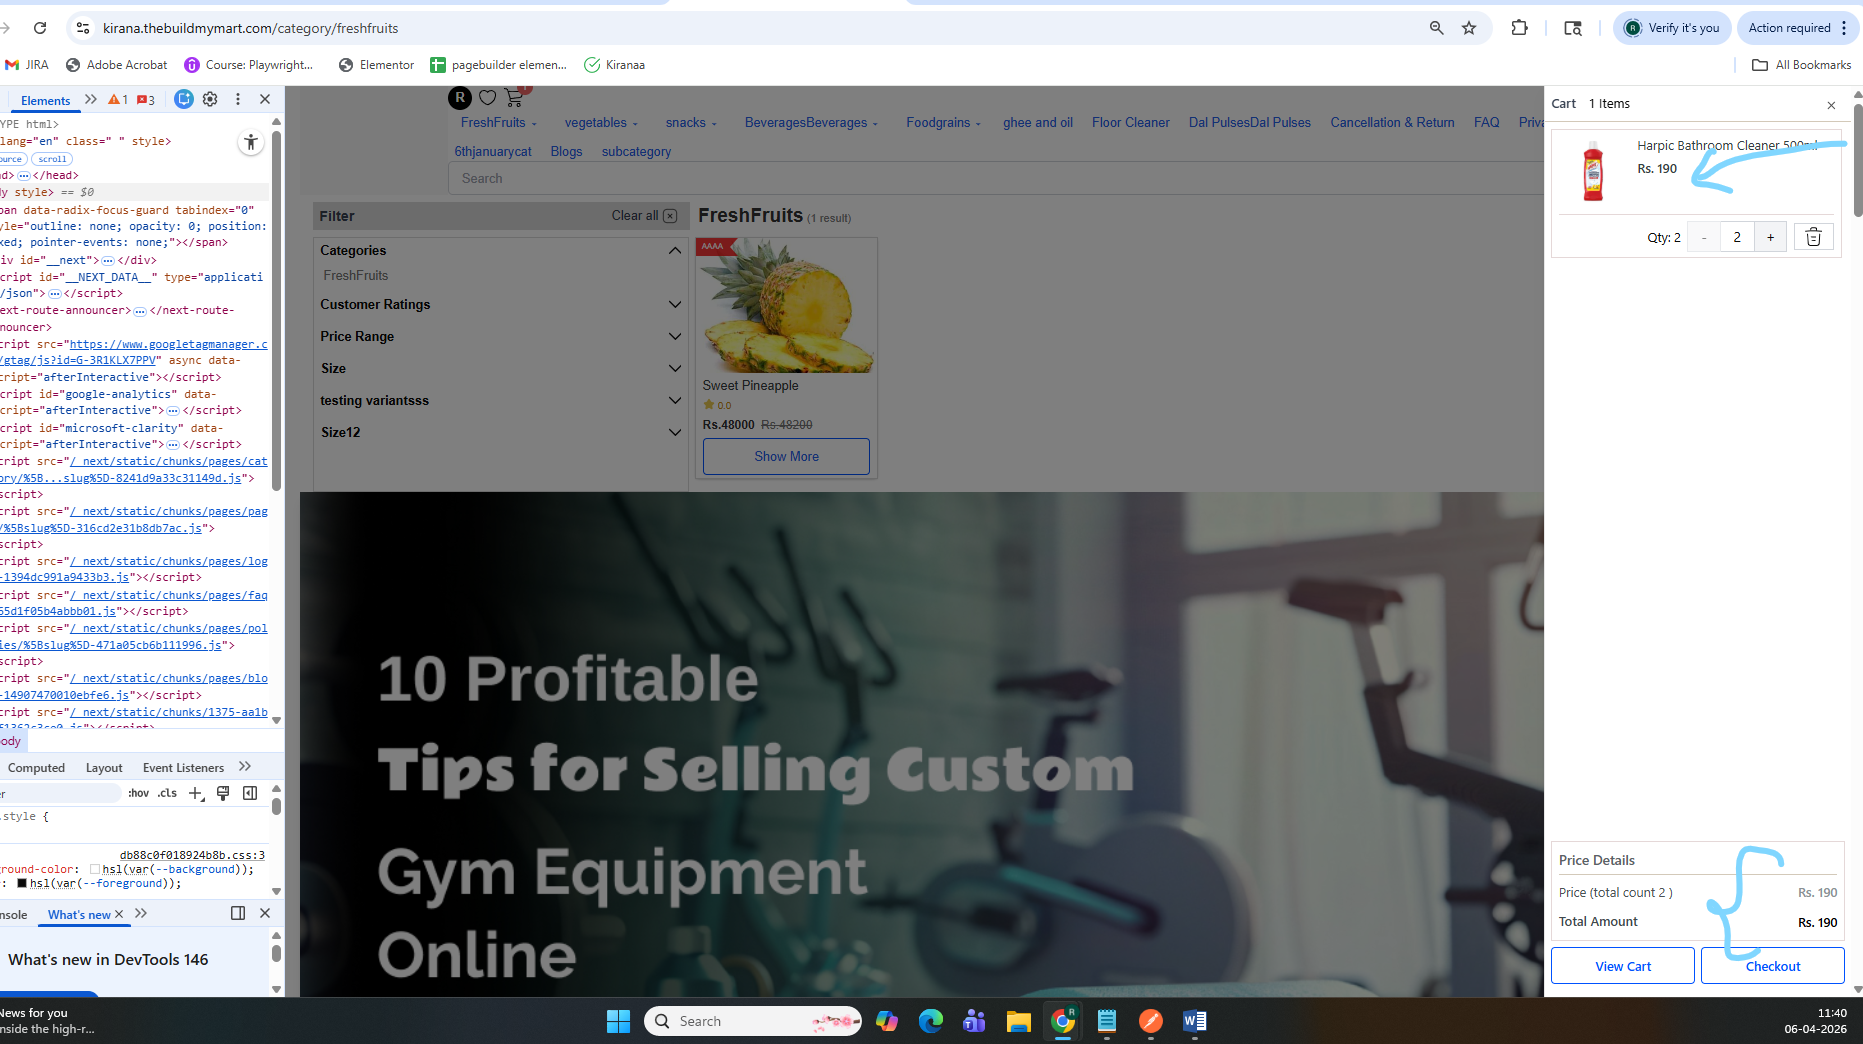Open the FreshFruits nav dropdown
1863x1044 pixels.
(x=499, y=122)
